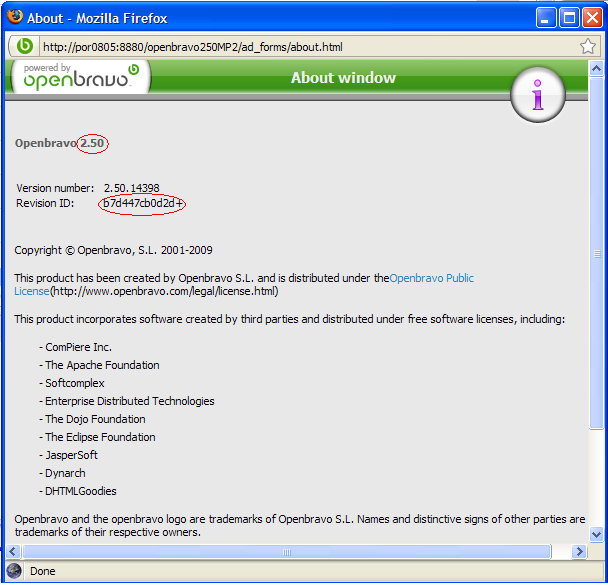Screen dimensions: 608x585
Task: Click the Copyright Openbravo 2001-2009 line
Action: (x=113, y=250)
